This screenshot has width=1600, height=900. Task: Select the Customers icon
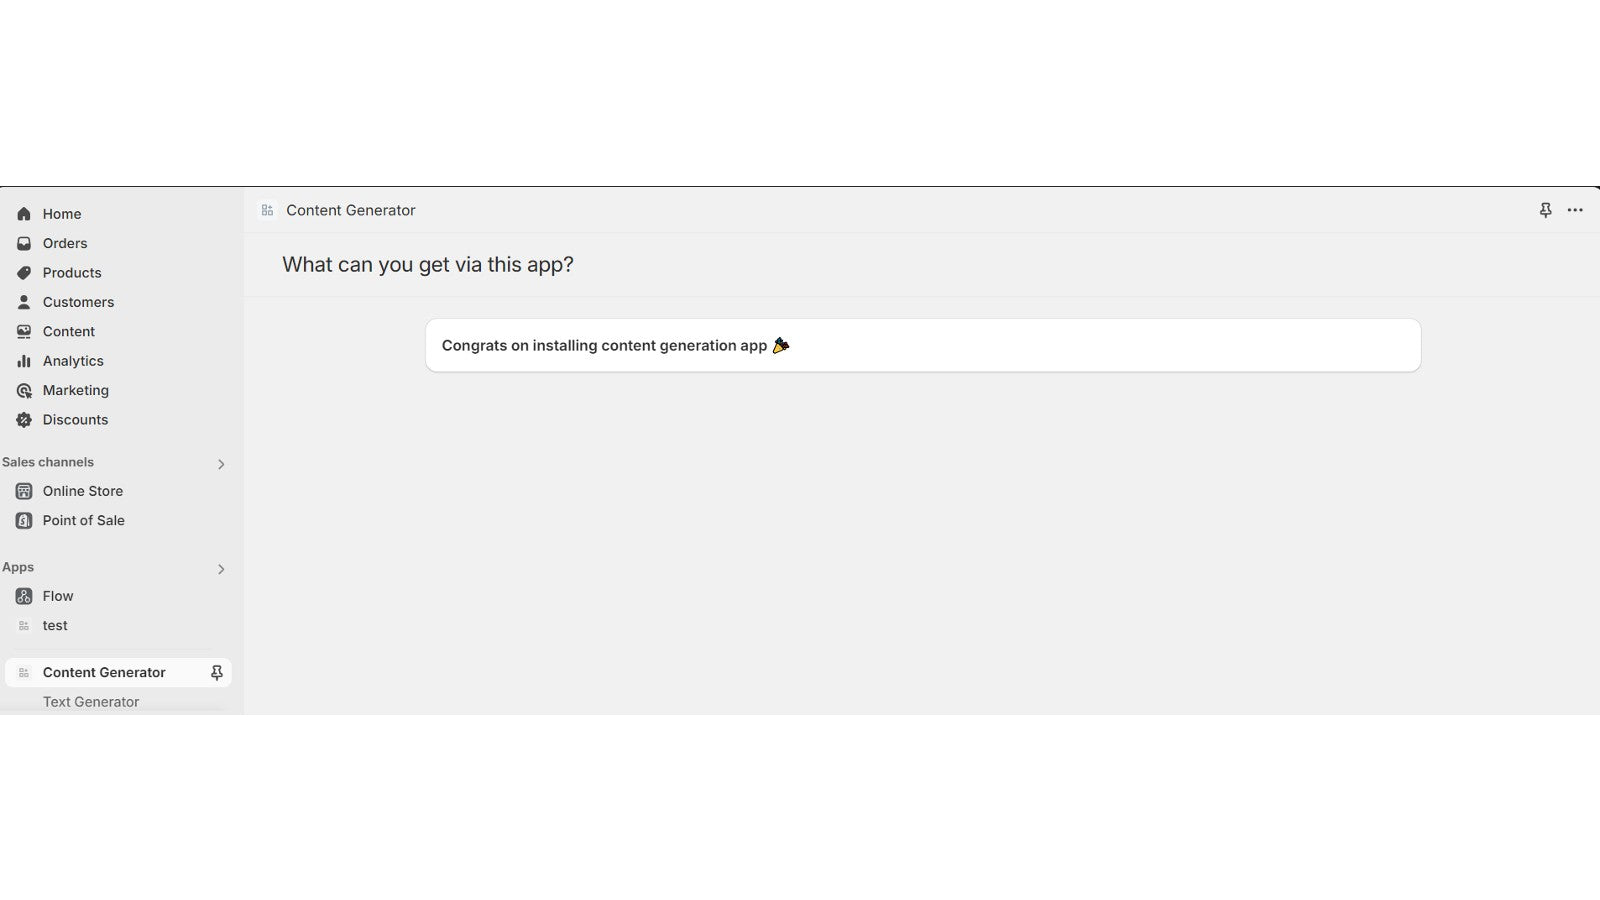tap(23, 302)
